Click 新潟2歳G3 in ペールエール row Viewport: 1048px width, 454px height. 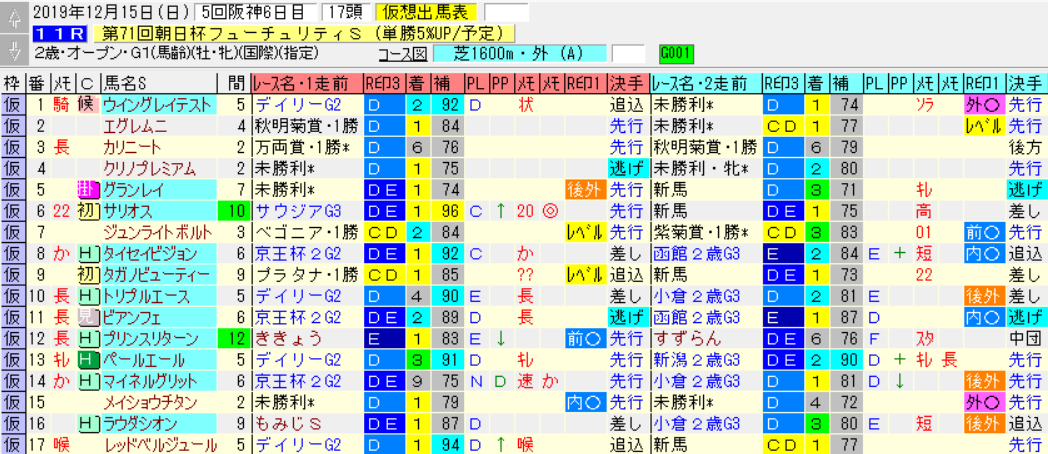(x=706, y=360)
